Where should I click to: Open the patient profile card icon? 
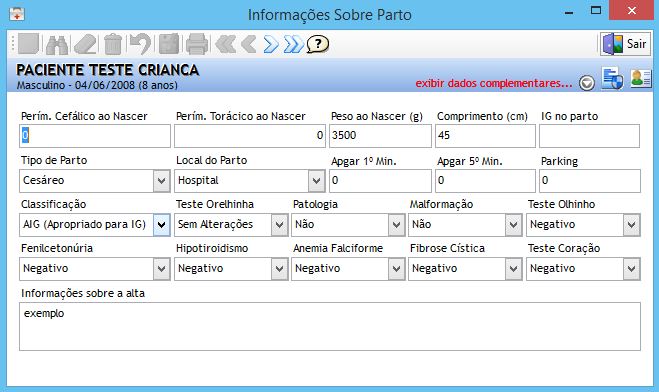641,79
